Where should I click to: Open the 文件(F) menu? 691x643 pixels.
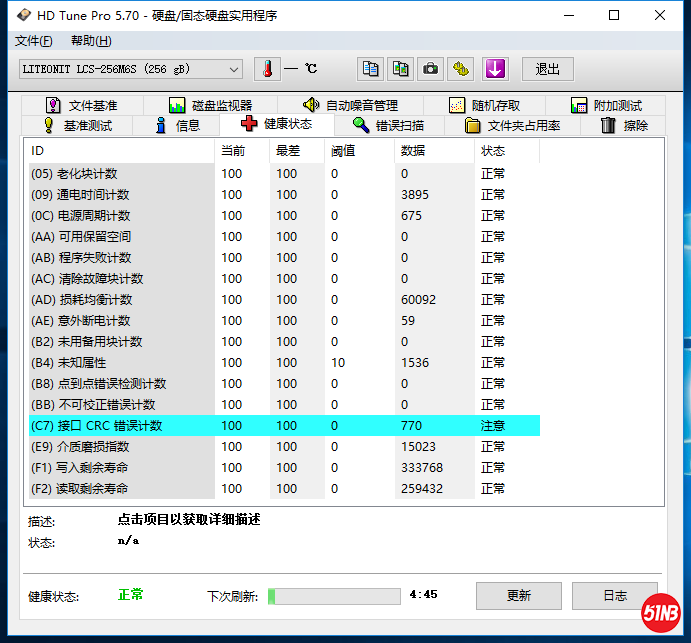pyautogui.click(x=34, y=41)
